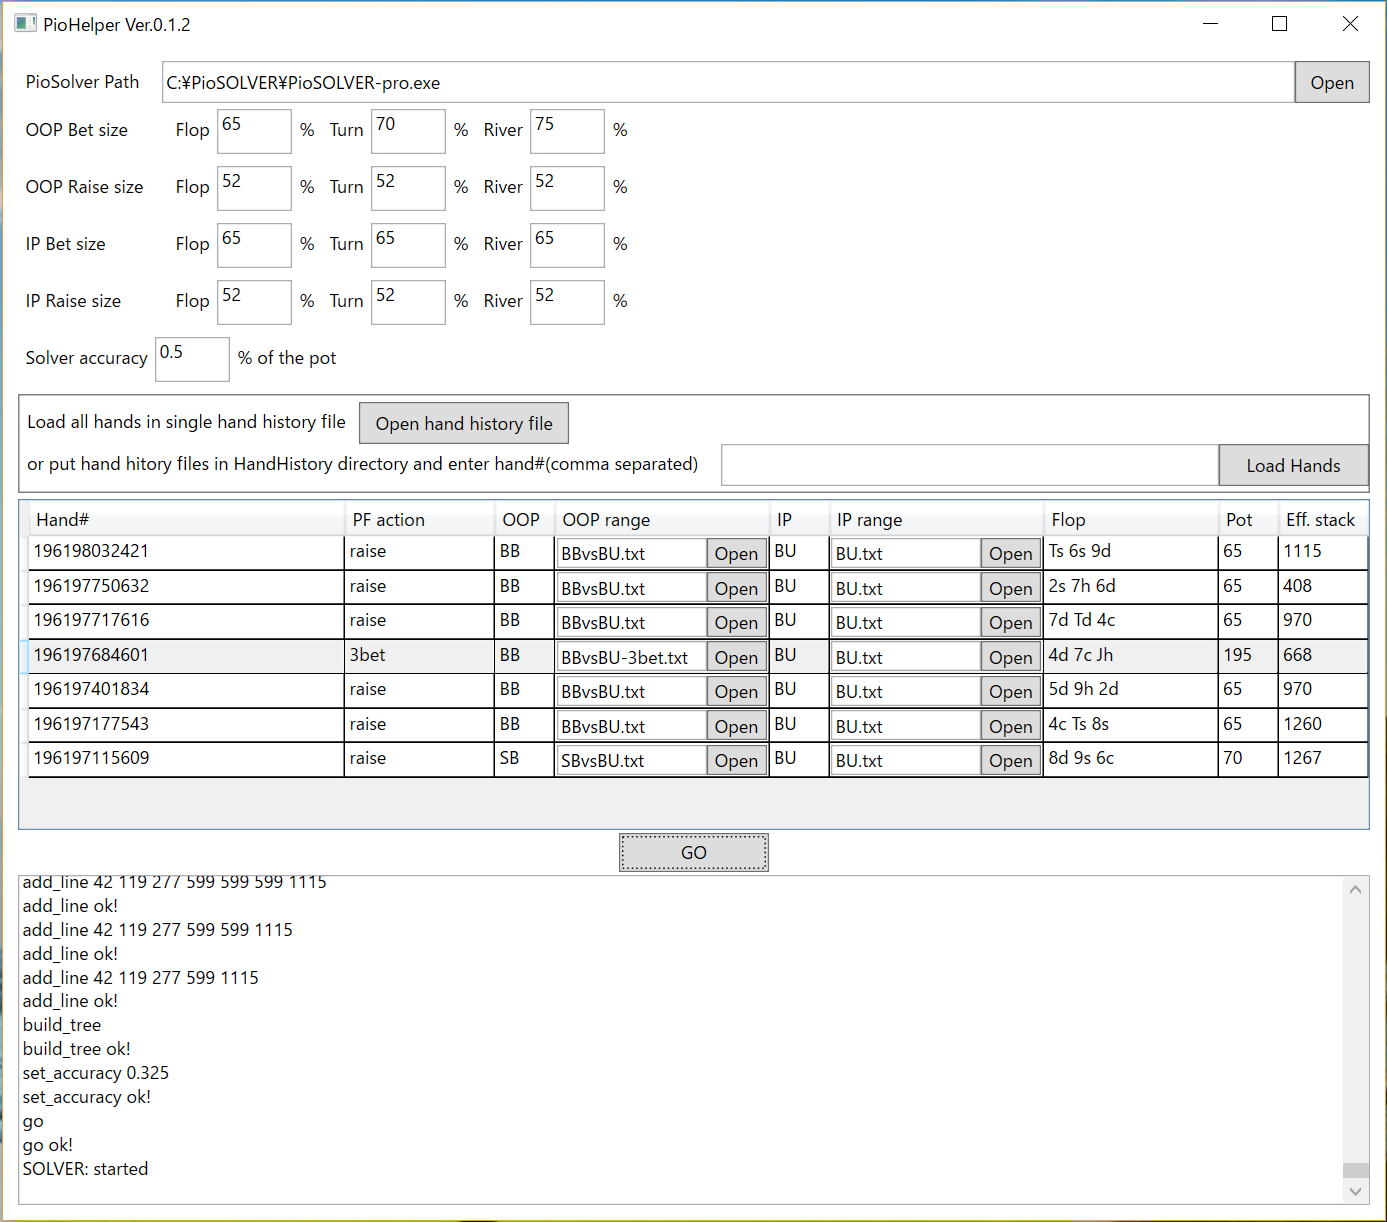The width and height of the screenshot is (1387, 1222).
Task: Click flop cell 8d 9s 6c
Action: tap(1131, 759)
